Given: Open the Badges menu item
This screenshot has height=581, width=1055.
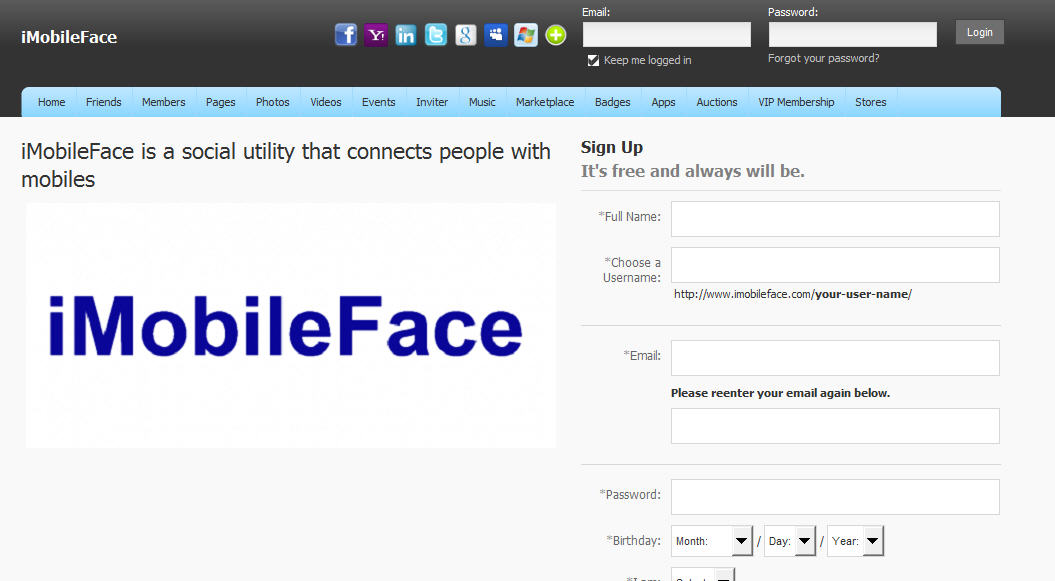Looking at the screenshot, I should tap(612, 102).
